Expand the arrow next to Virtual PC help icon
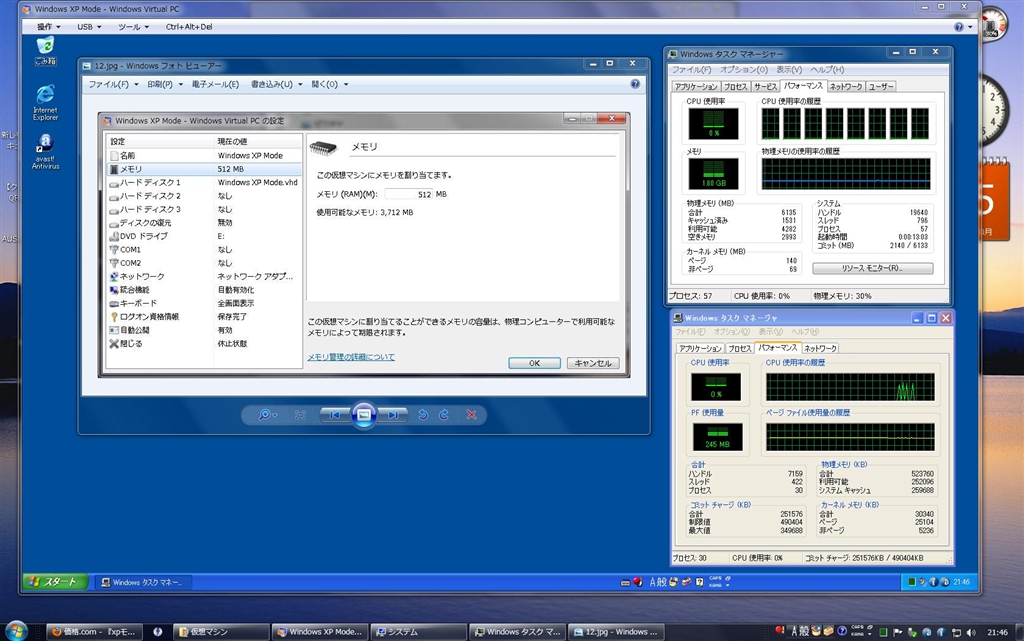1024x641 pixels. (x=970, y=27)
